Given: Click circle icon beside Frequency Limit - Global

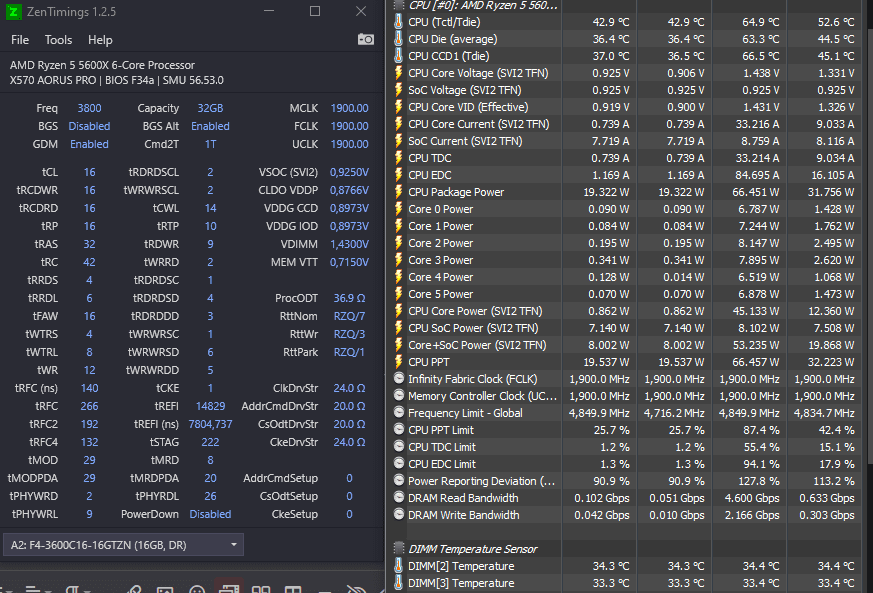Looking at the screenshot, I should (399, 413).
